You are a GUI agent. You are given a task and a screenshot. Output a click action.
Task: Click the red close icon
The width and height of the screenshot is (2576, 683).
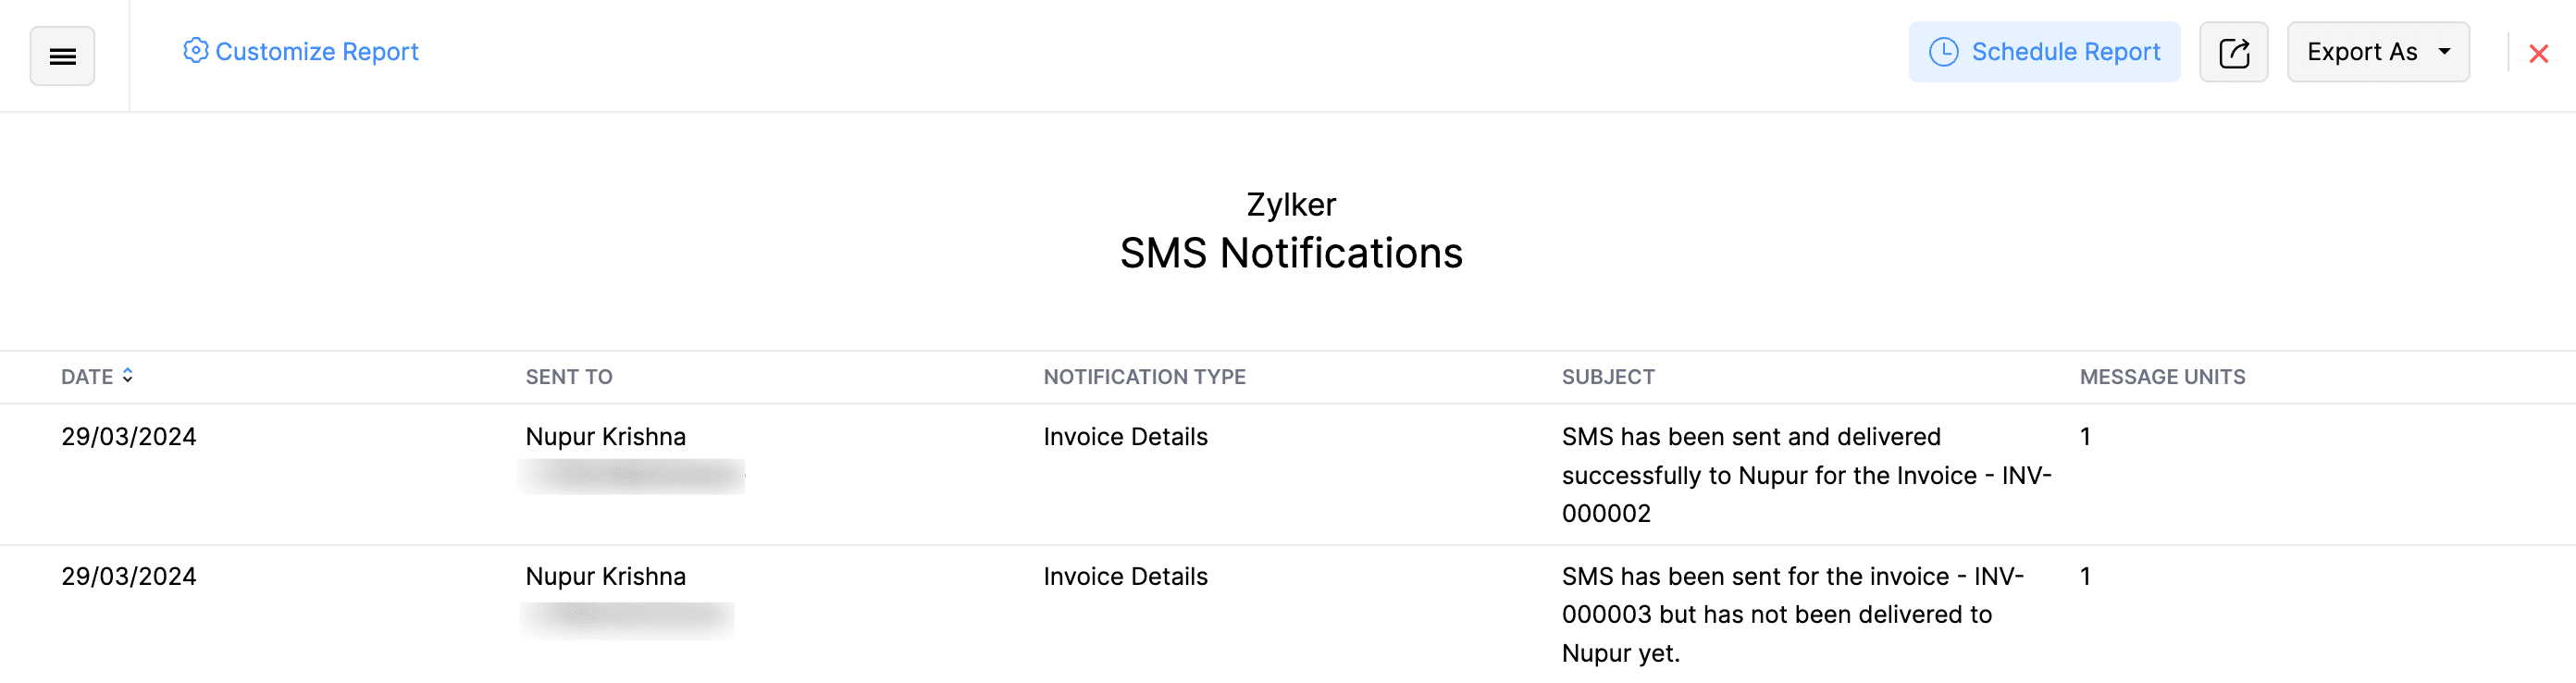[2539, 54]
